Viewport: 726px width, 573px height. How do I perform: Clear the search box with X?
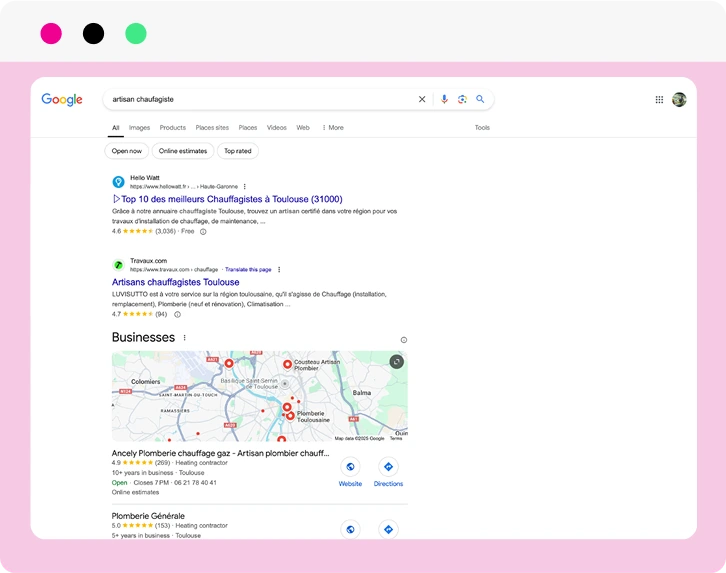coord(422,99)
